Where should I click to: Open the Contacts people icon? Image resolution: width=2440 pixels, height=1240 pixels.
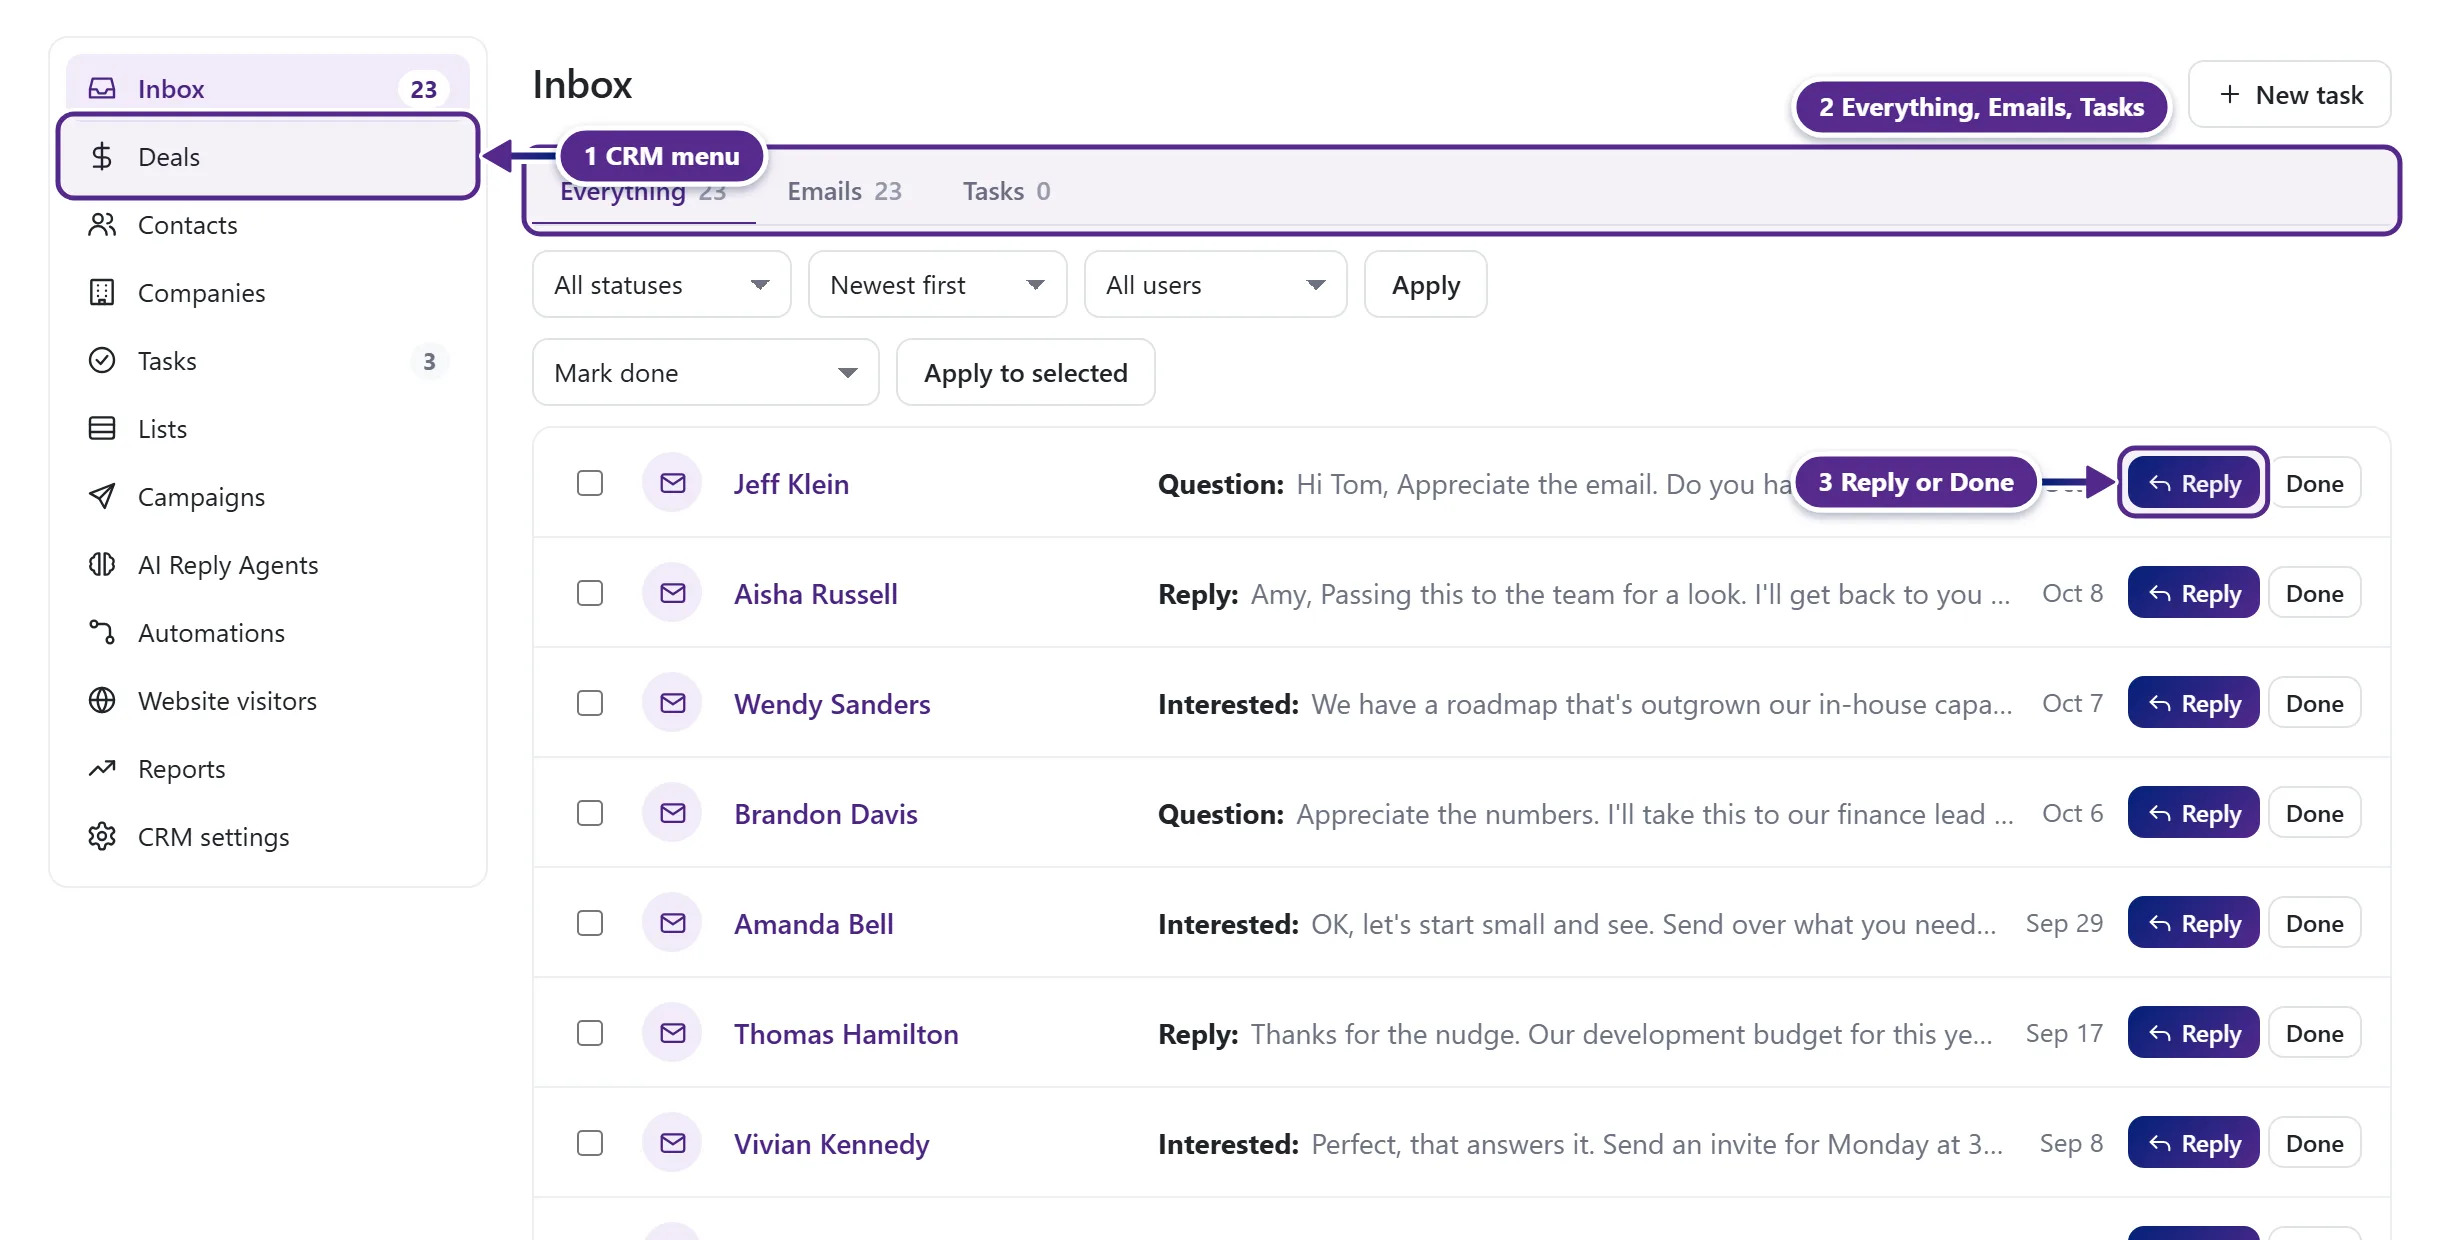tap(102, 224)
